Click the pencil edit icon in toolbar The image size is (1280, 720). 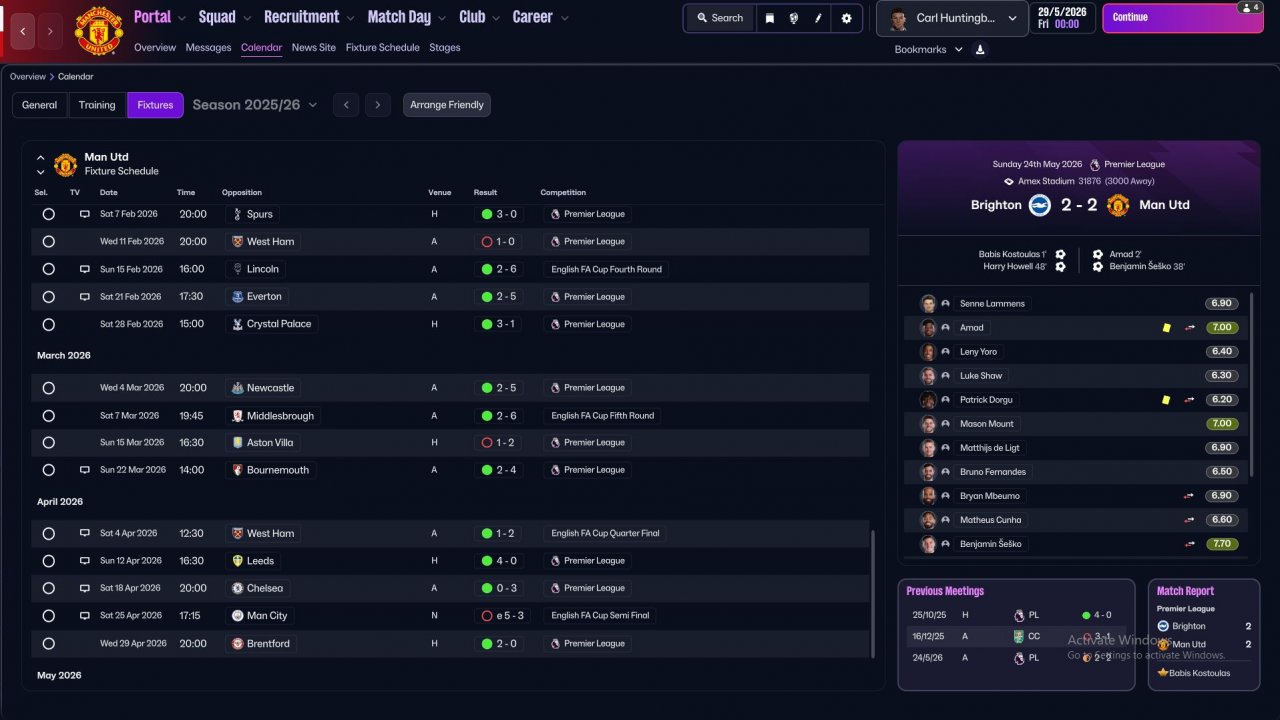[819, 18]
